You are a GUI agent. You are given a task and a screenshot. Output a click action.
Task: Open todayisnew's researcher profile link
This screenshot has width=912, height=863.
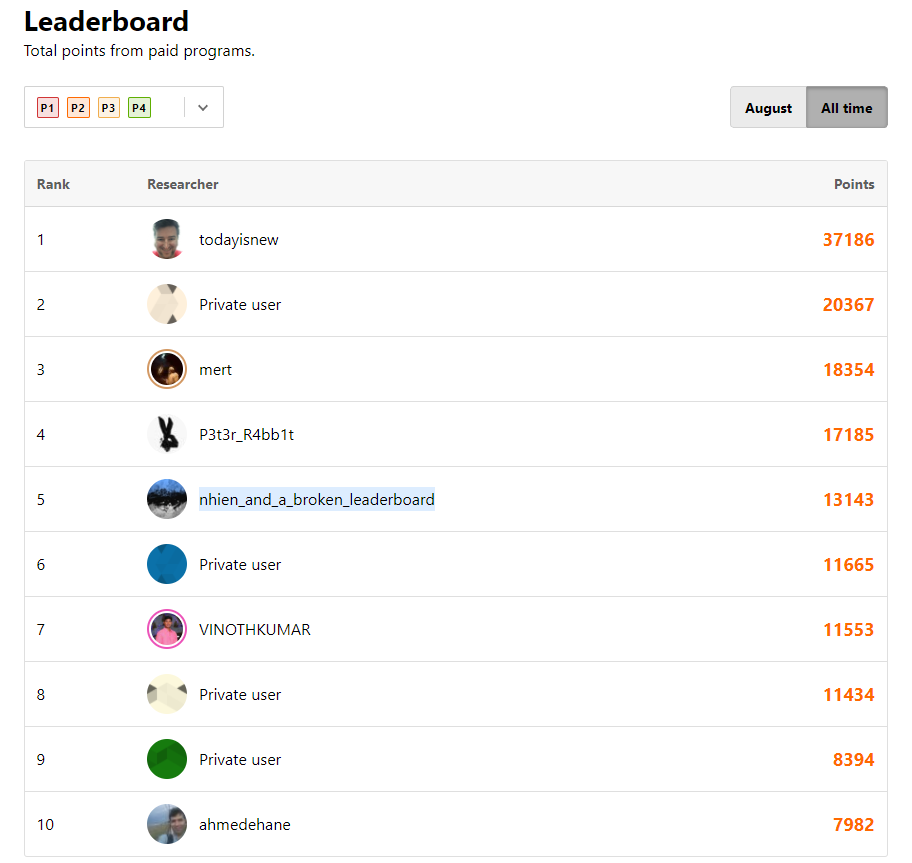point(239,240)
